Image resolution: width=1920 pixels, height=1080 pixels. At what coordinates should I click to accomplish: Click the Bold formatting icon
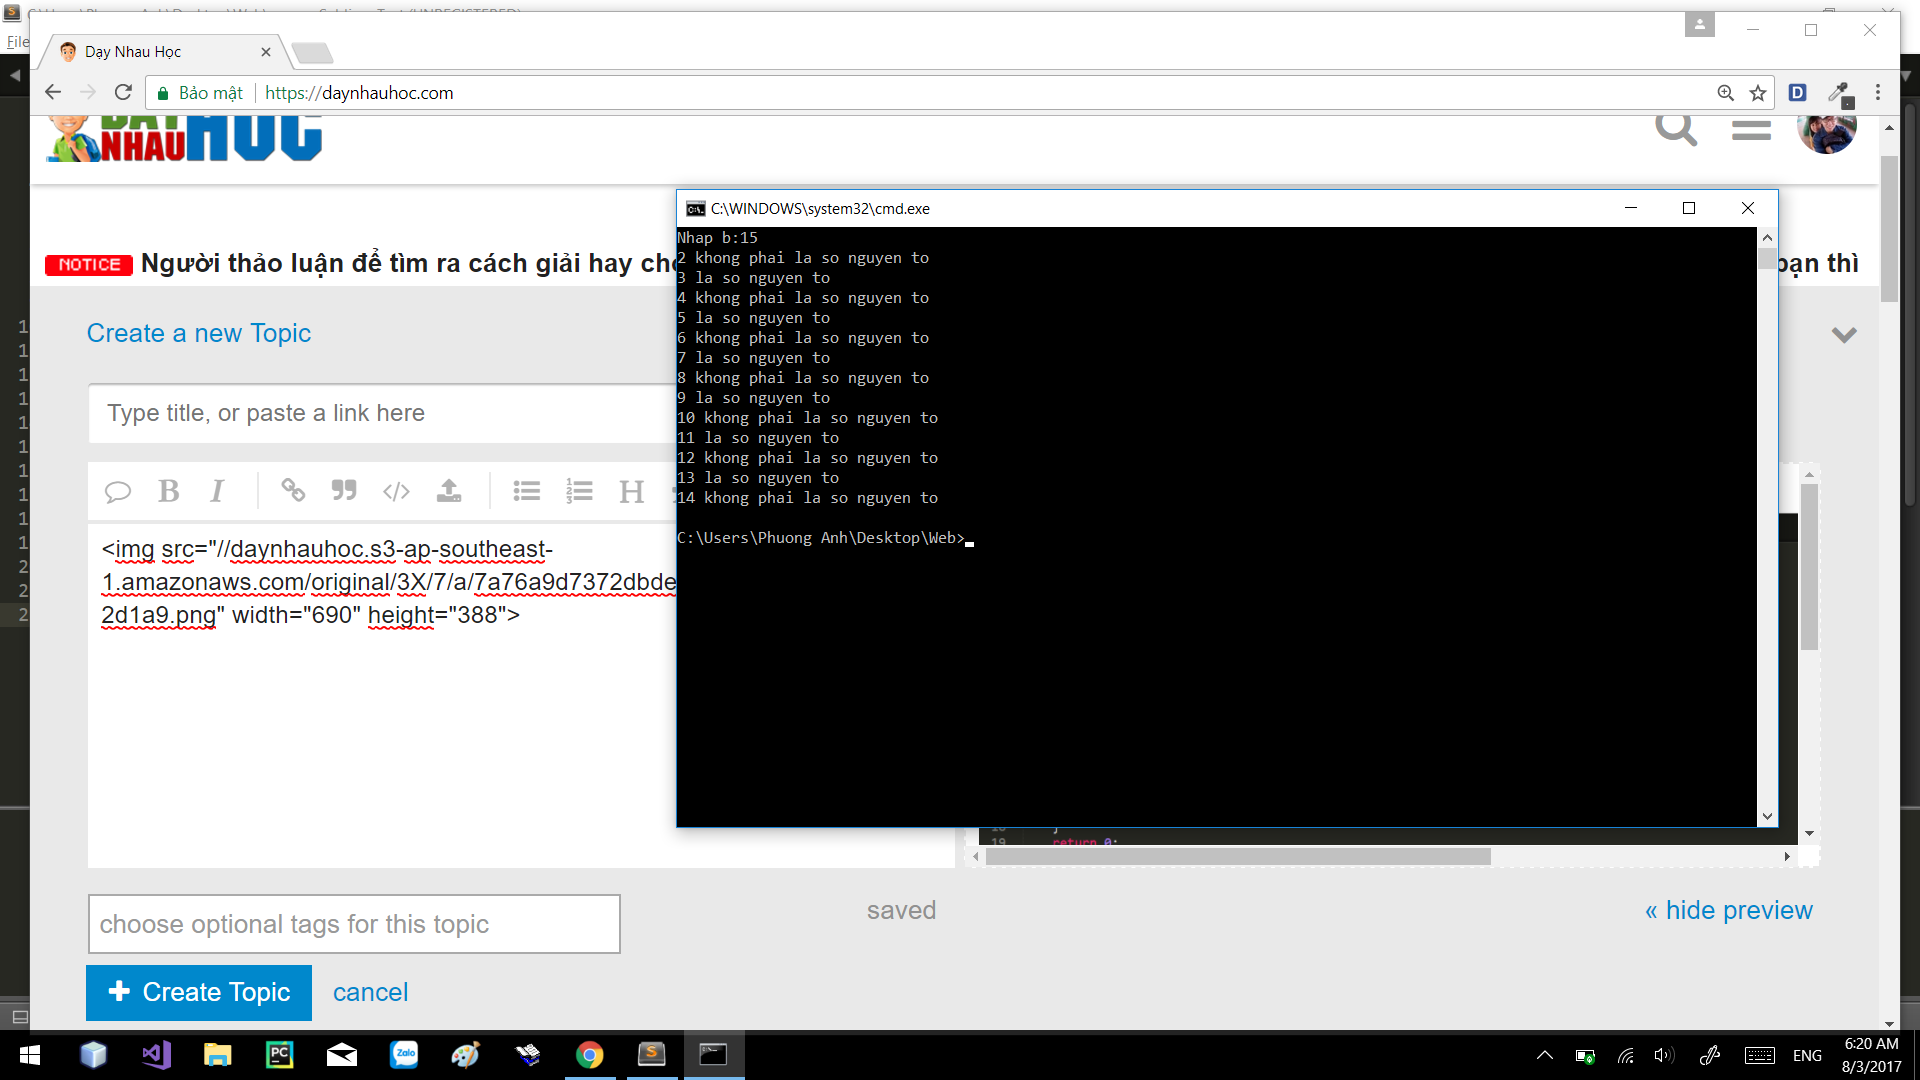click(168, 491)
